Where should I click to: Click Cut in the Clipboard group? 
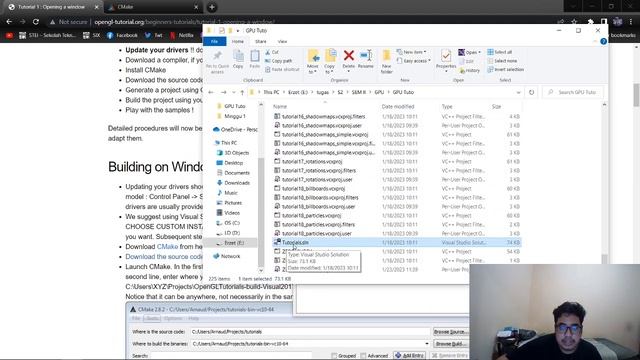272,52
